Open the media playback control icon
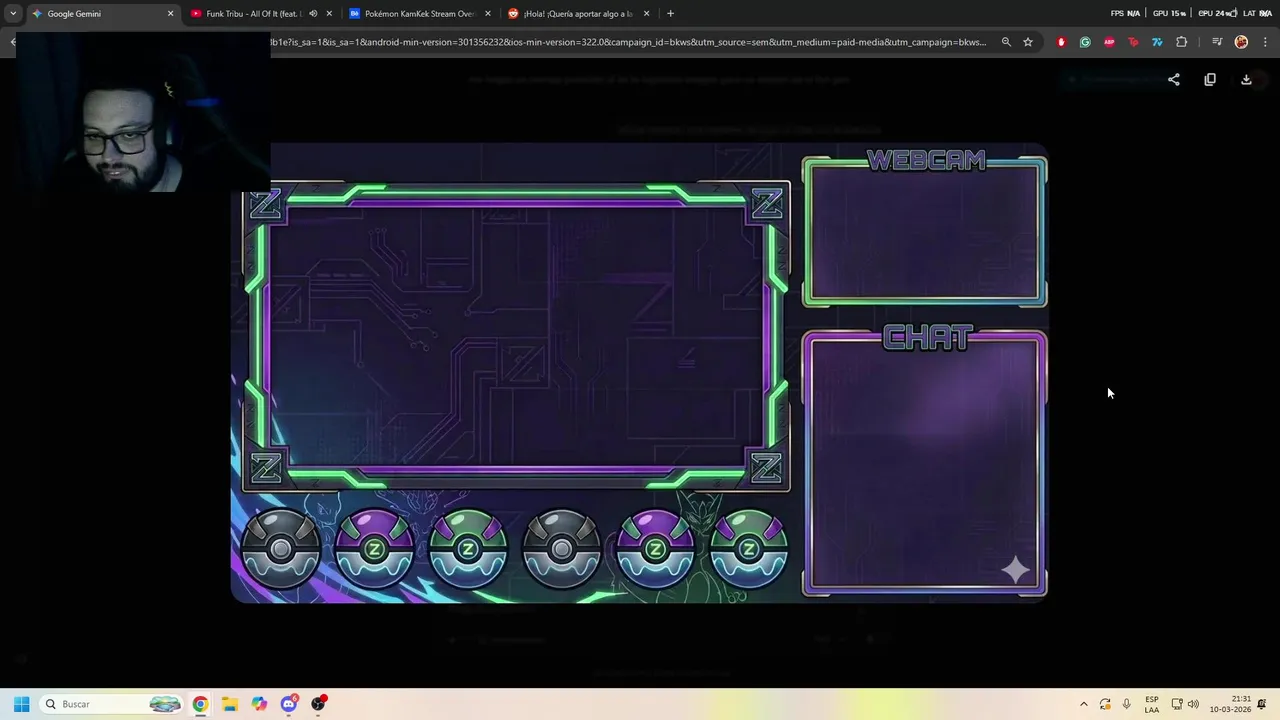This screenshot has width=1280, height=720. coord(1217,42)
